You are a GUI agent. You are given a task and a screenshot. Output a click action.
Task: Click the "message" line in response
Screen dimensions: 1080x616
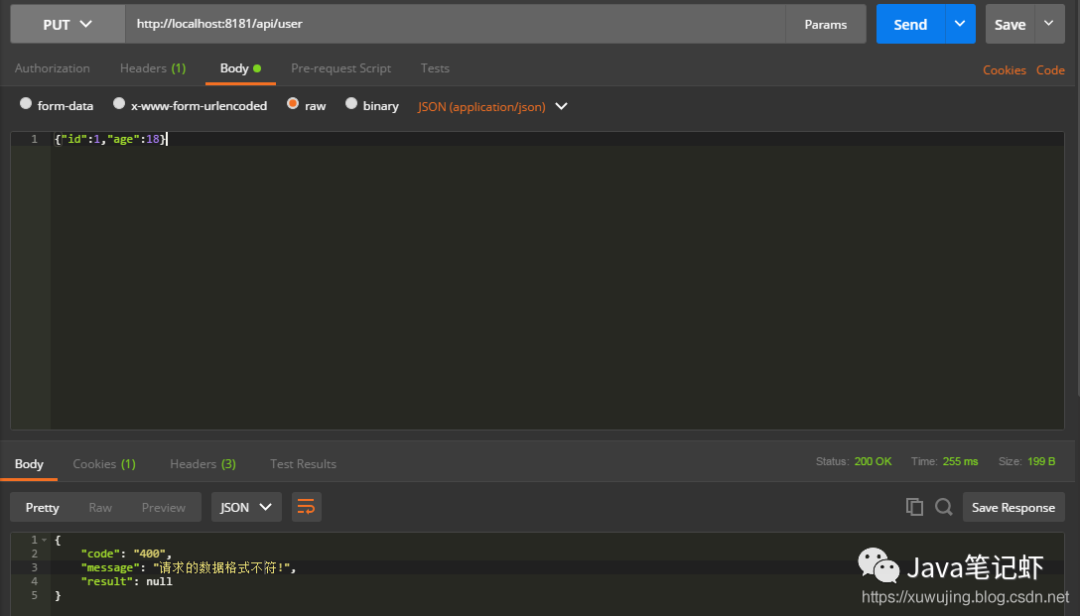pos(188,568)
